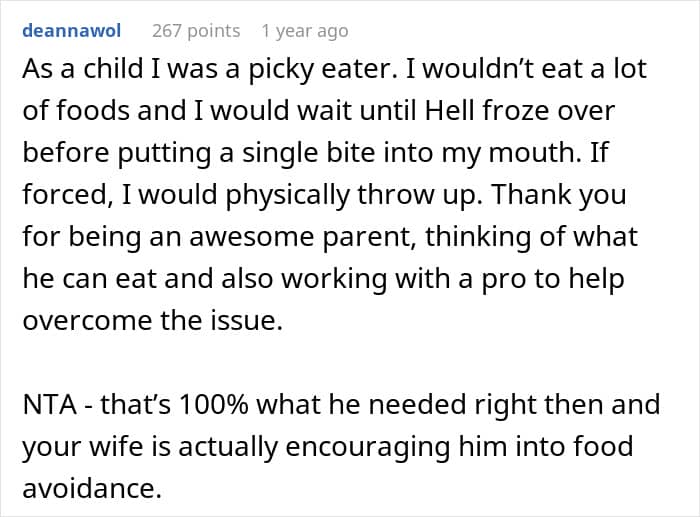Click the words 'your wife' in the second paragraph
The image size is (700, 517).
click(x=83, y=446)
